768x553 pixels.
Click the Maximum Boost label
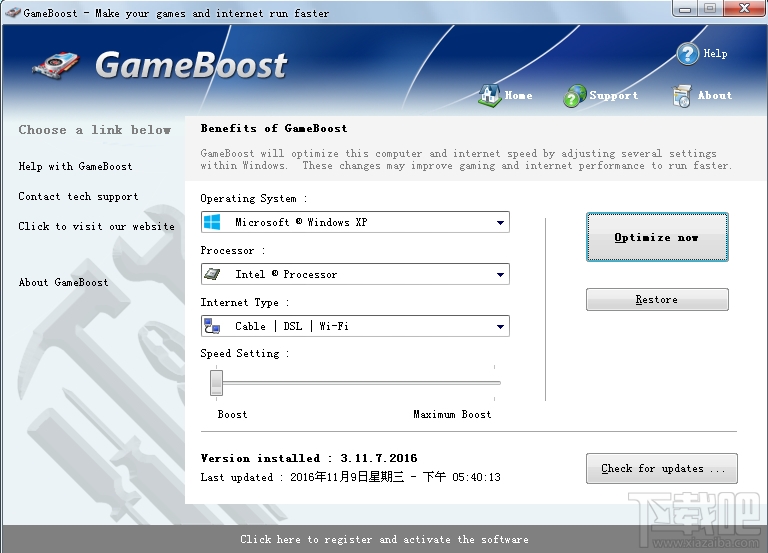tap(452, 414)
